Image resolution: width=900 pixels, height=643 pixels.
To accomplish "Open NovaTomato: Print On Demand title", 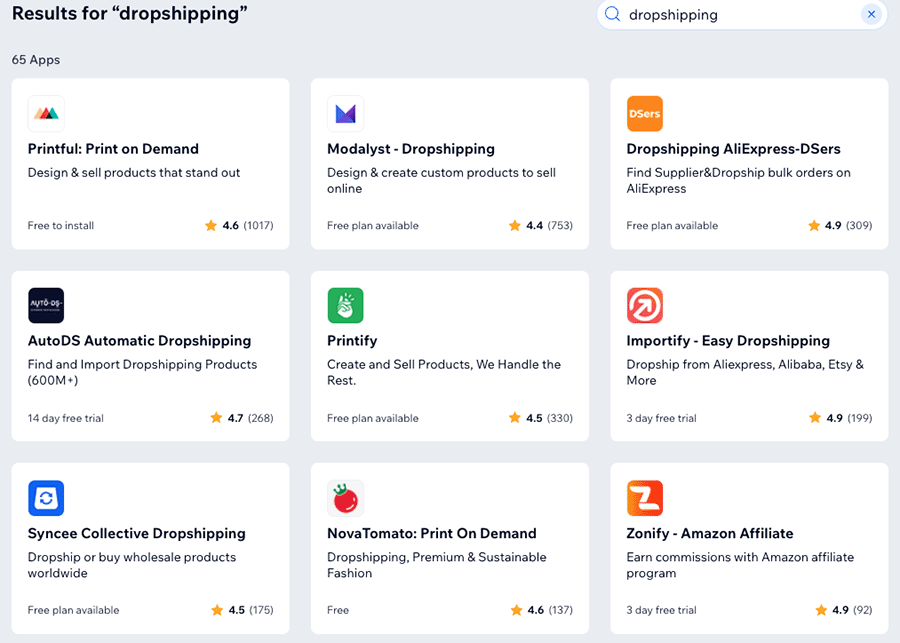I will [x=432, y=533].
